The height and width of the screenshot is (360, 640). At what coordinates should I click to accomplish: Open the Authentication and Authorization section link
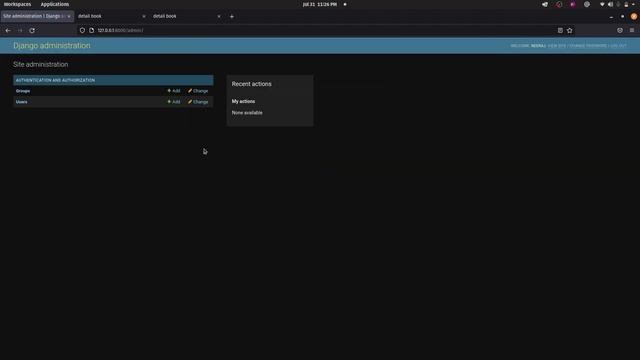pos(56,80)
